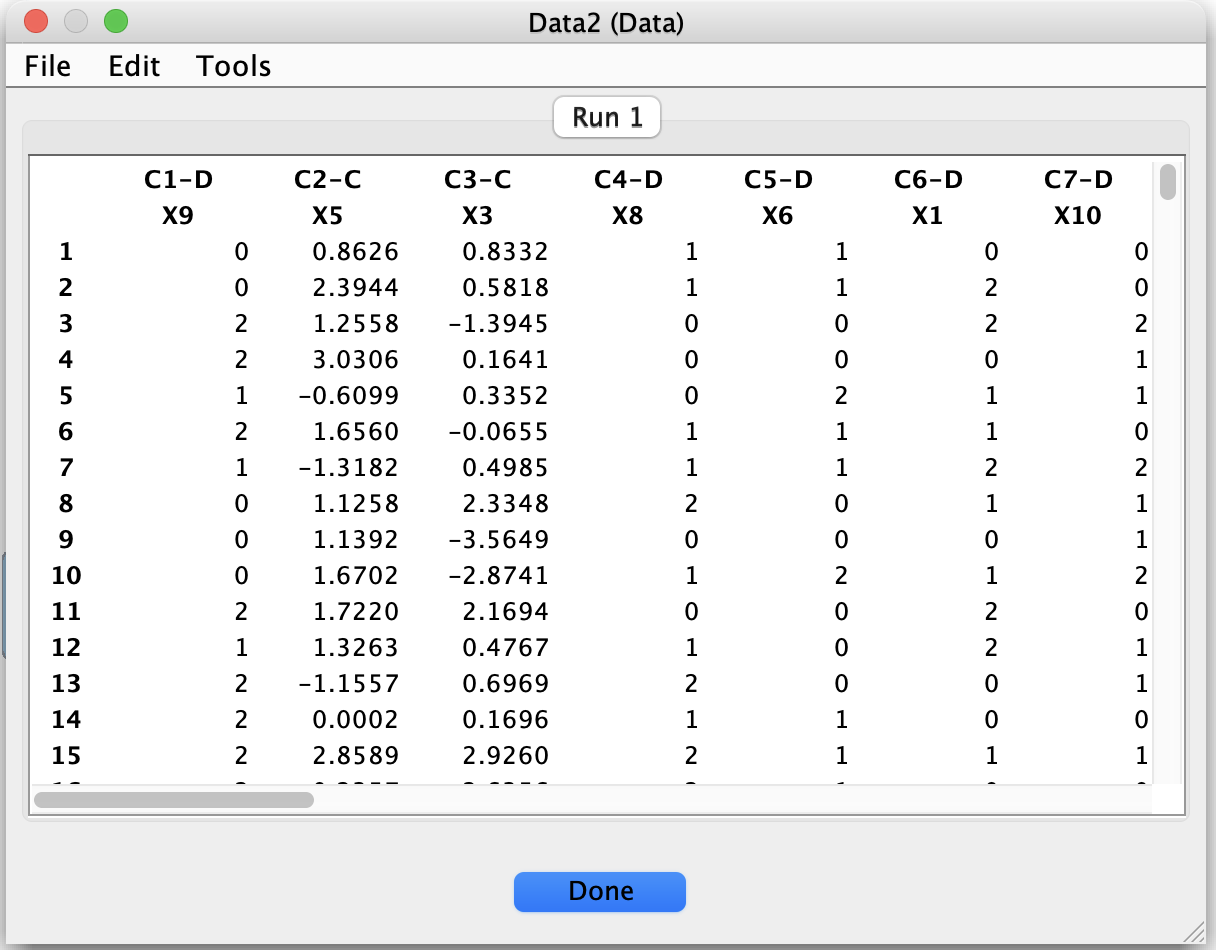Click the X8 variable name cell

pyautogui.click(x=628, y=216)
